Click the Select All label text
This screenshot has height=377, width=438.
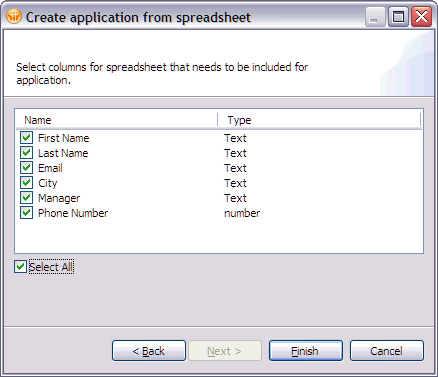point(51,267)
